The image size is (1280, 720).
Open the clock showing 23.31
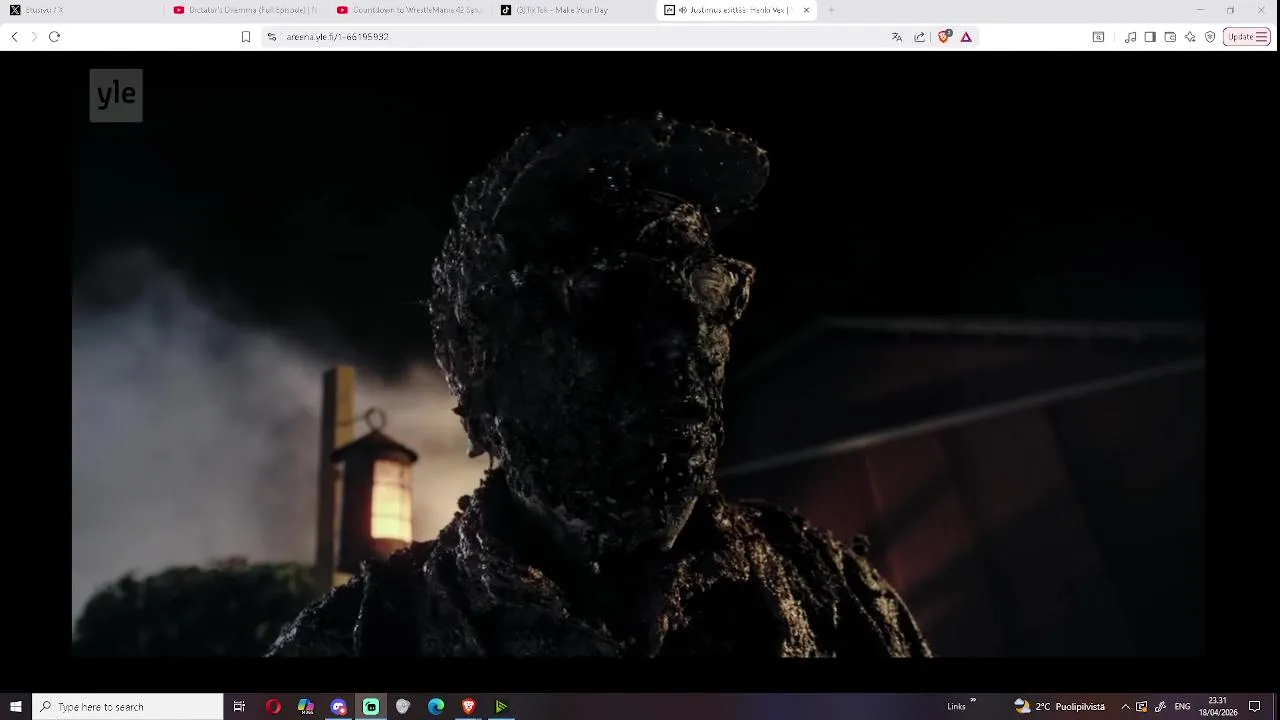click(1218, 707)
